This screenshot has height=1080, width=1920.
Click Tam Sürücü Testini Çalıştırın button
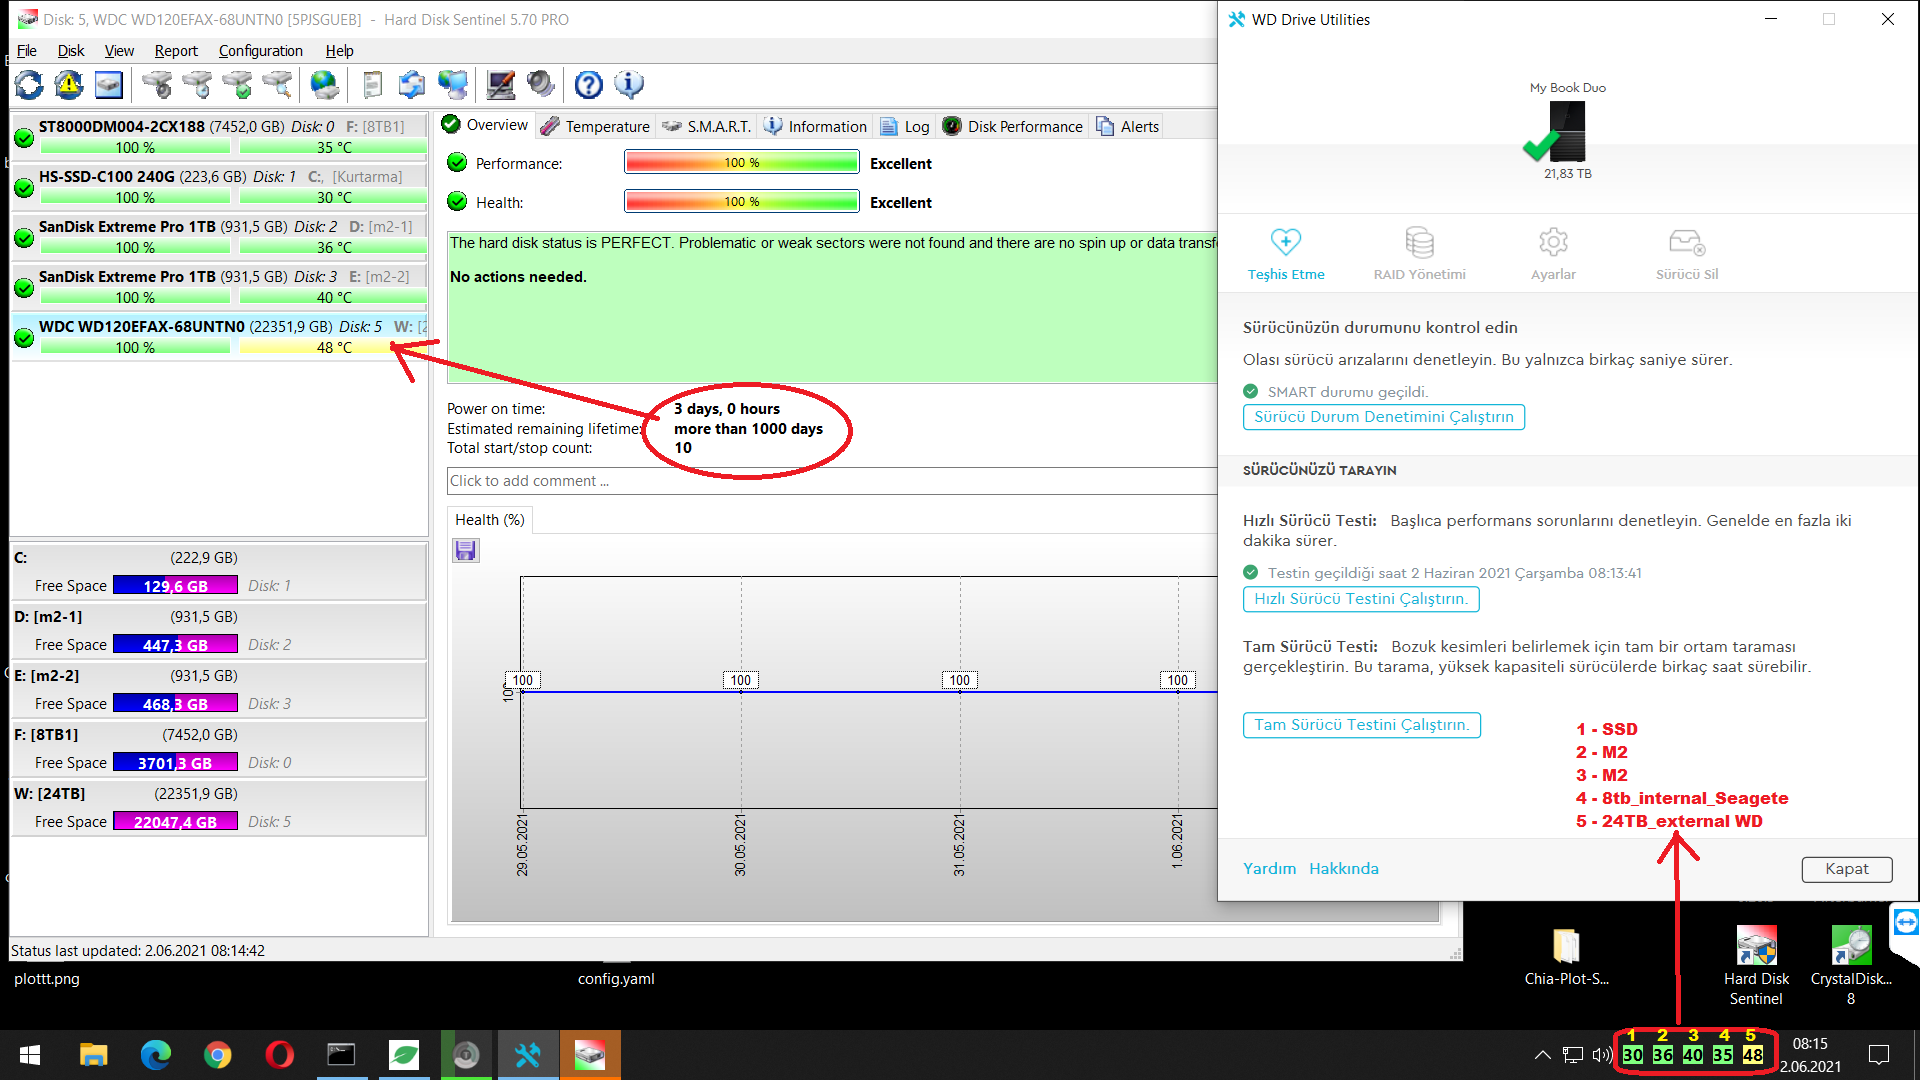(1361, 725)
